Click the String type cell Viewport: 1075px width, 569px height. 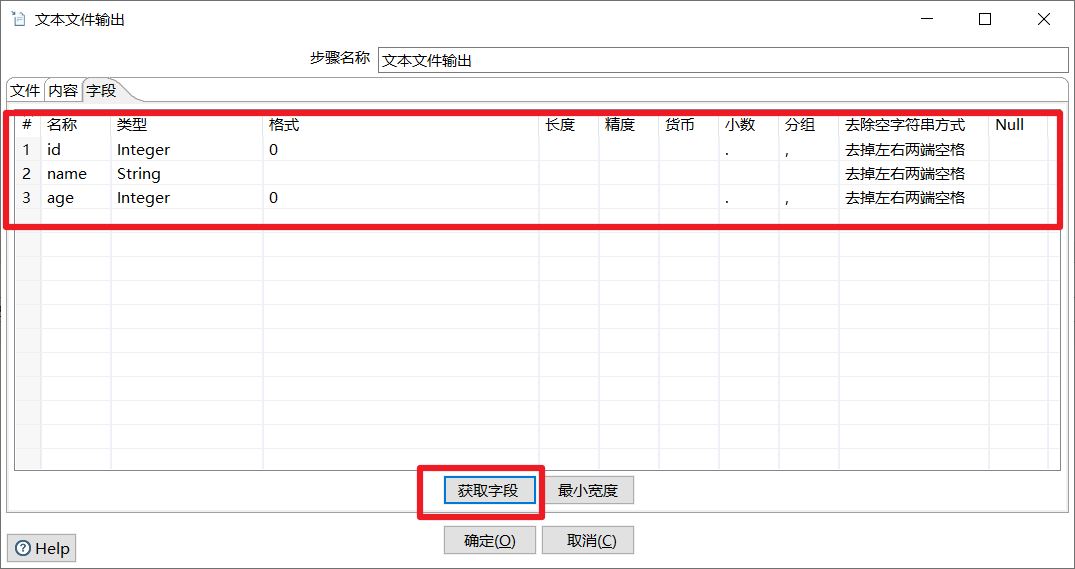(x=187, y=173)
